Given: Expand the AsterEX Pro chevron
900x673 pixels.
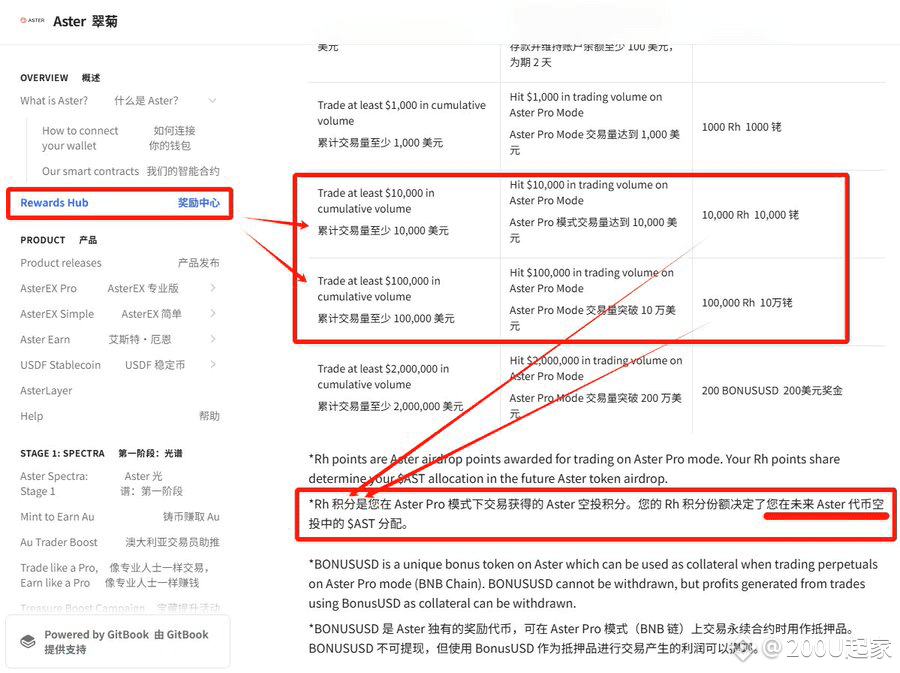Looking at the screenshot, I should (x=213, y=288).
